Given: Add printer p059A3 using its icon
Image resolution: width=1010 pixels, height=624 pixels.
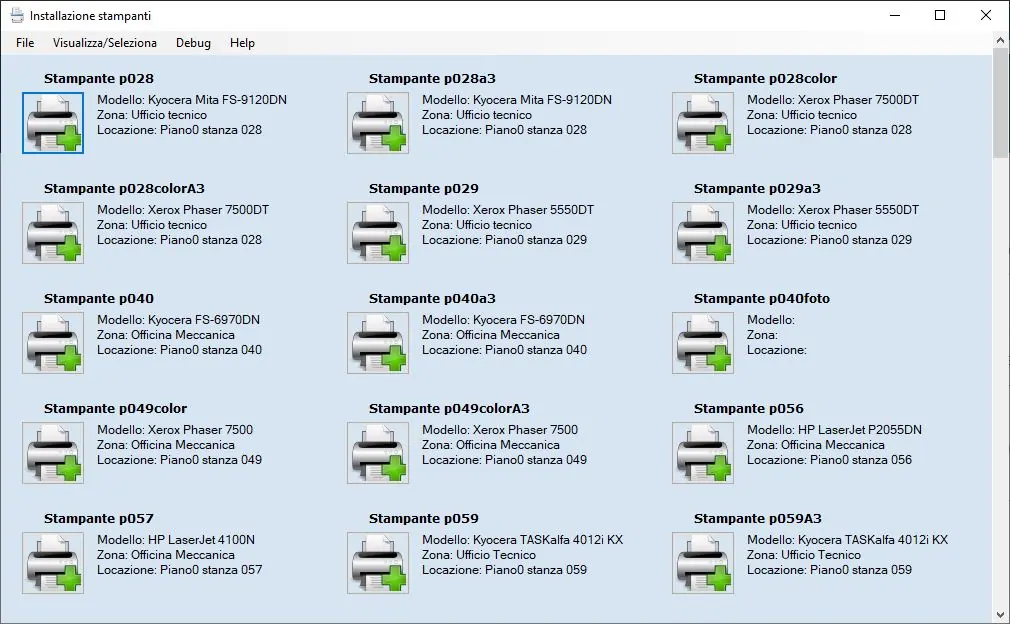Looking at the screenshot, I should coord(703,563).
